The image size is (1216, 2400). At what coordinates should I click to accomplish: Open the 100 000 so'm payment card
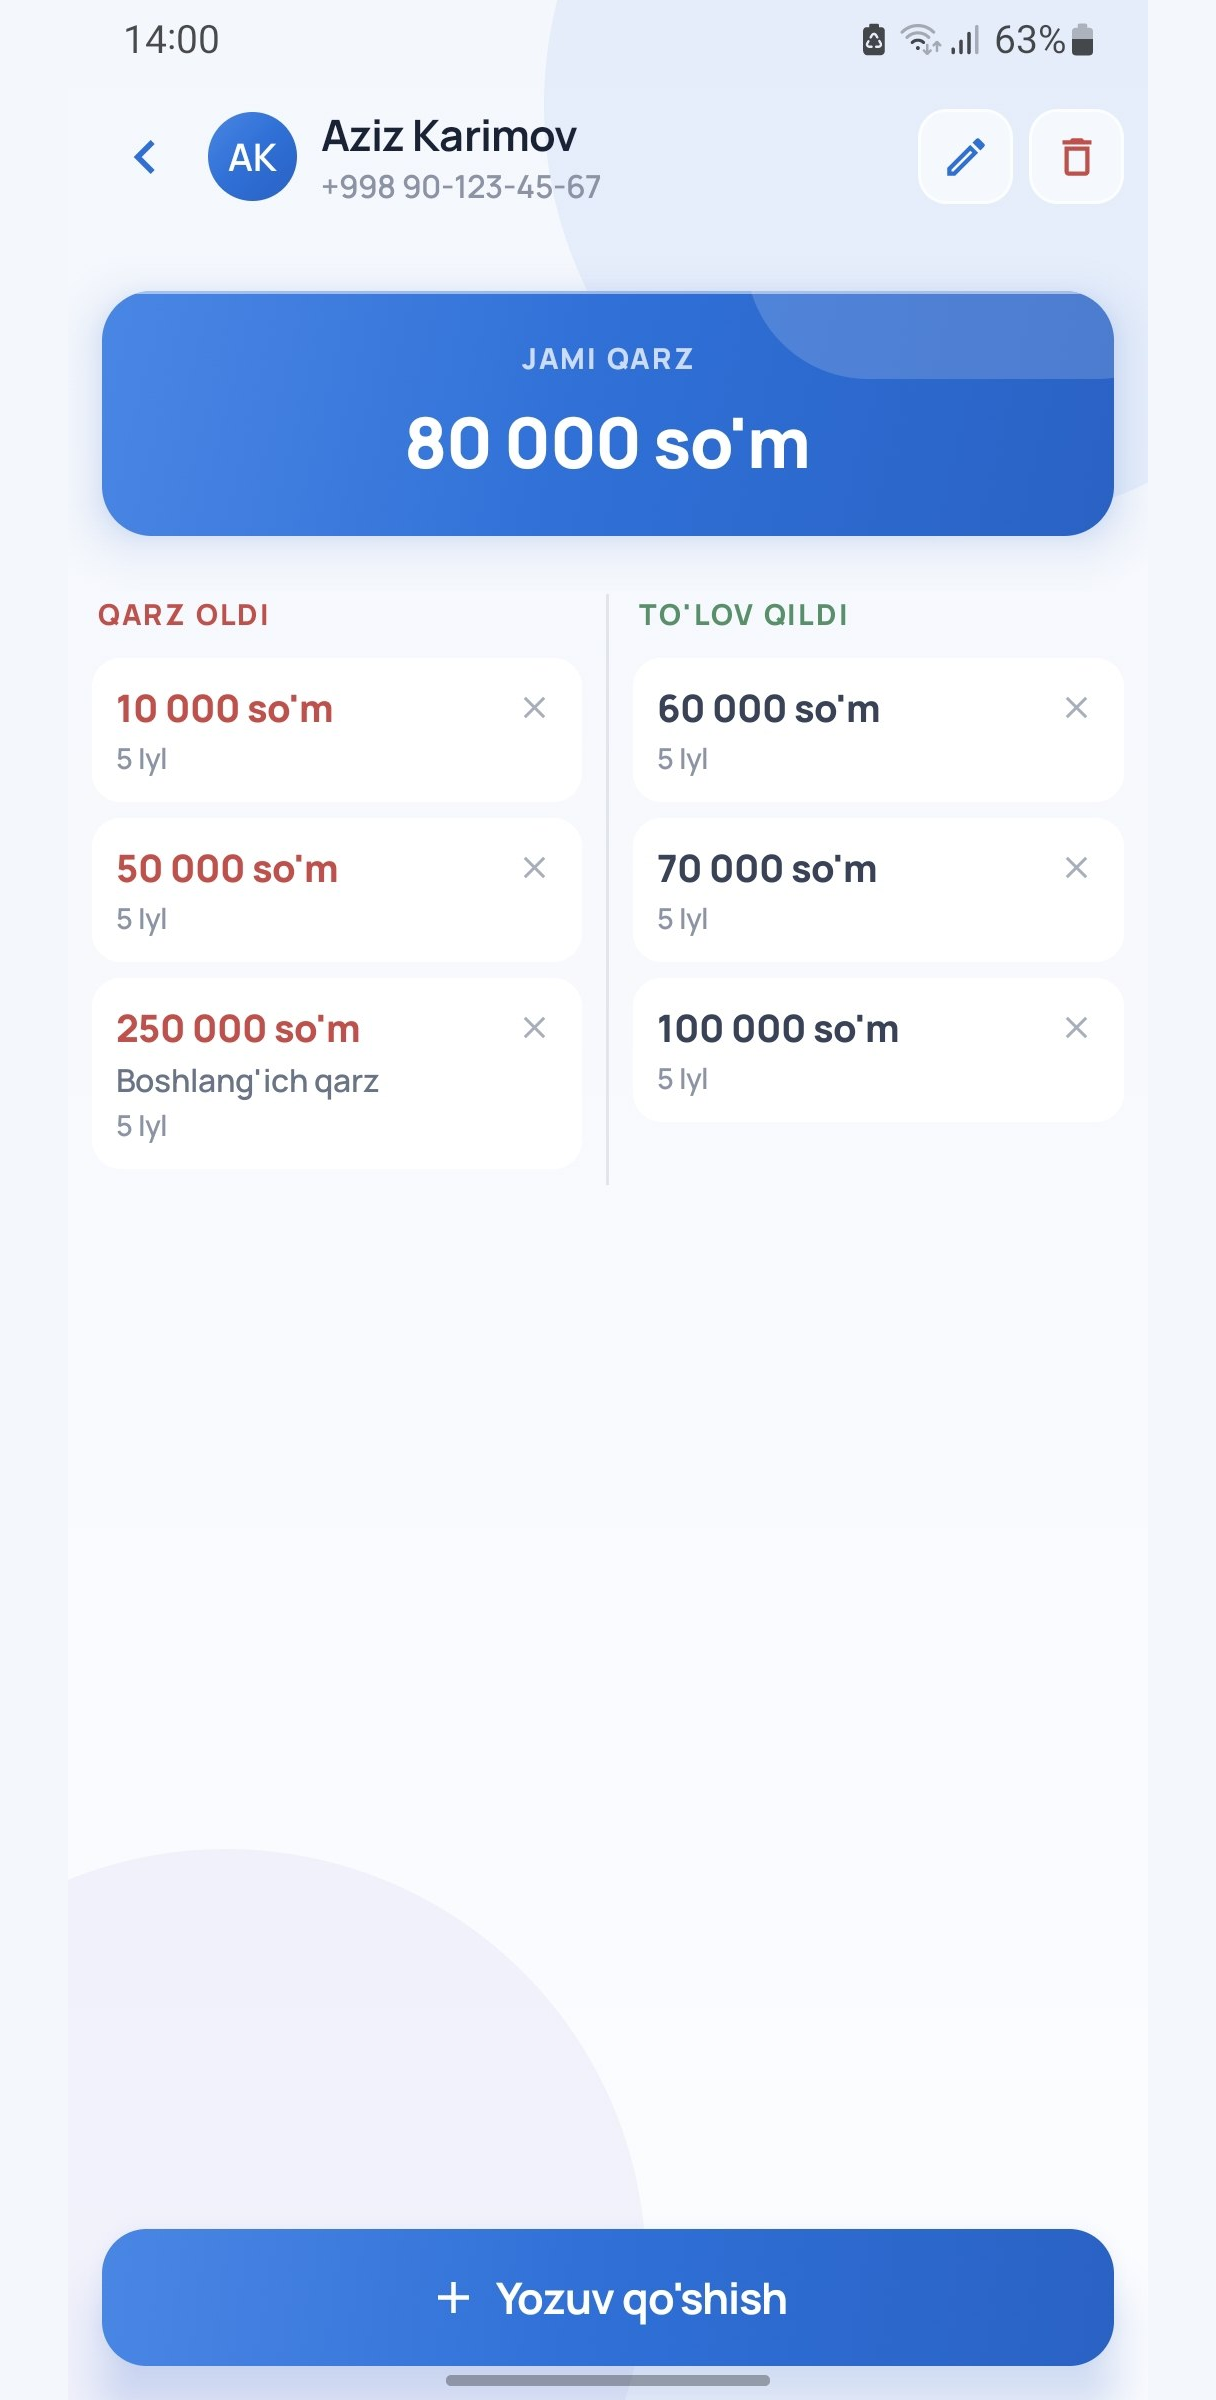pos(878,1050)
